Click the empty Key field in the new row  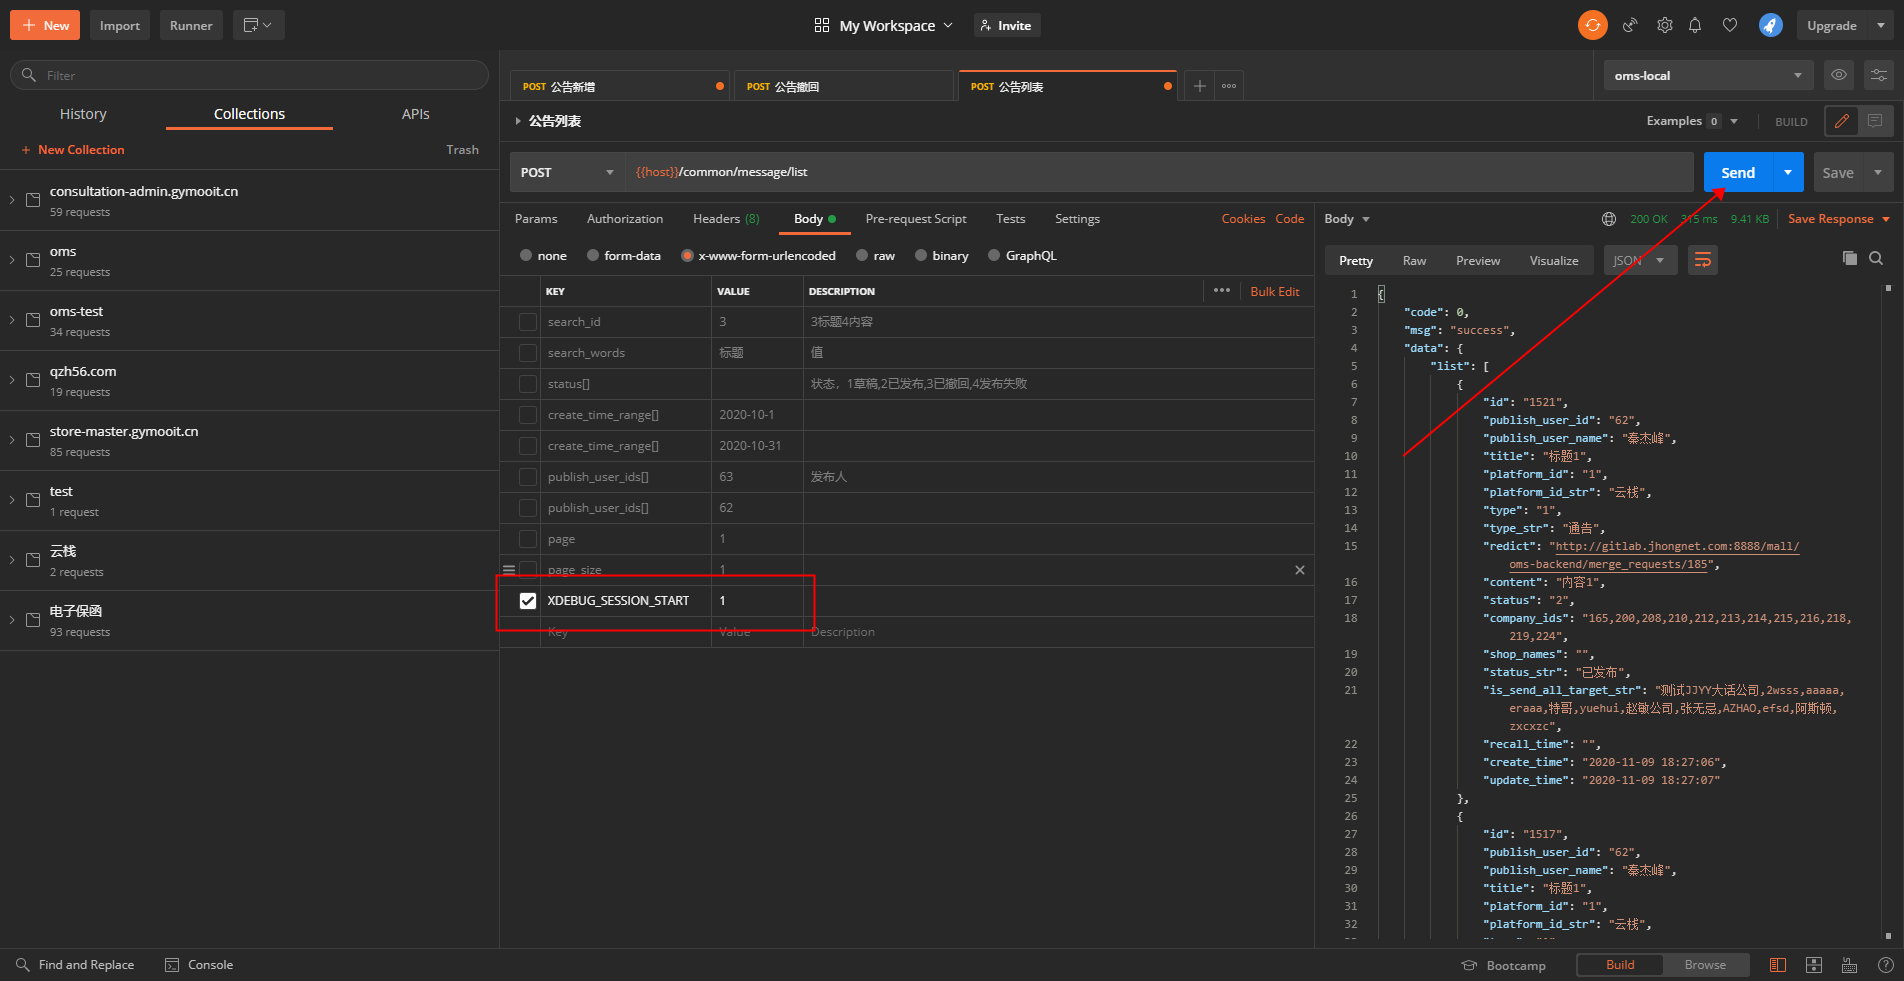627,632
